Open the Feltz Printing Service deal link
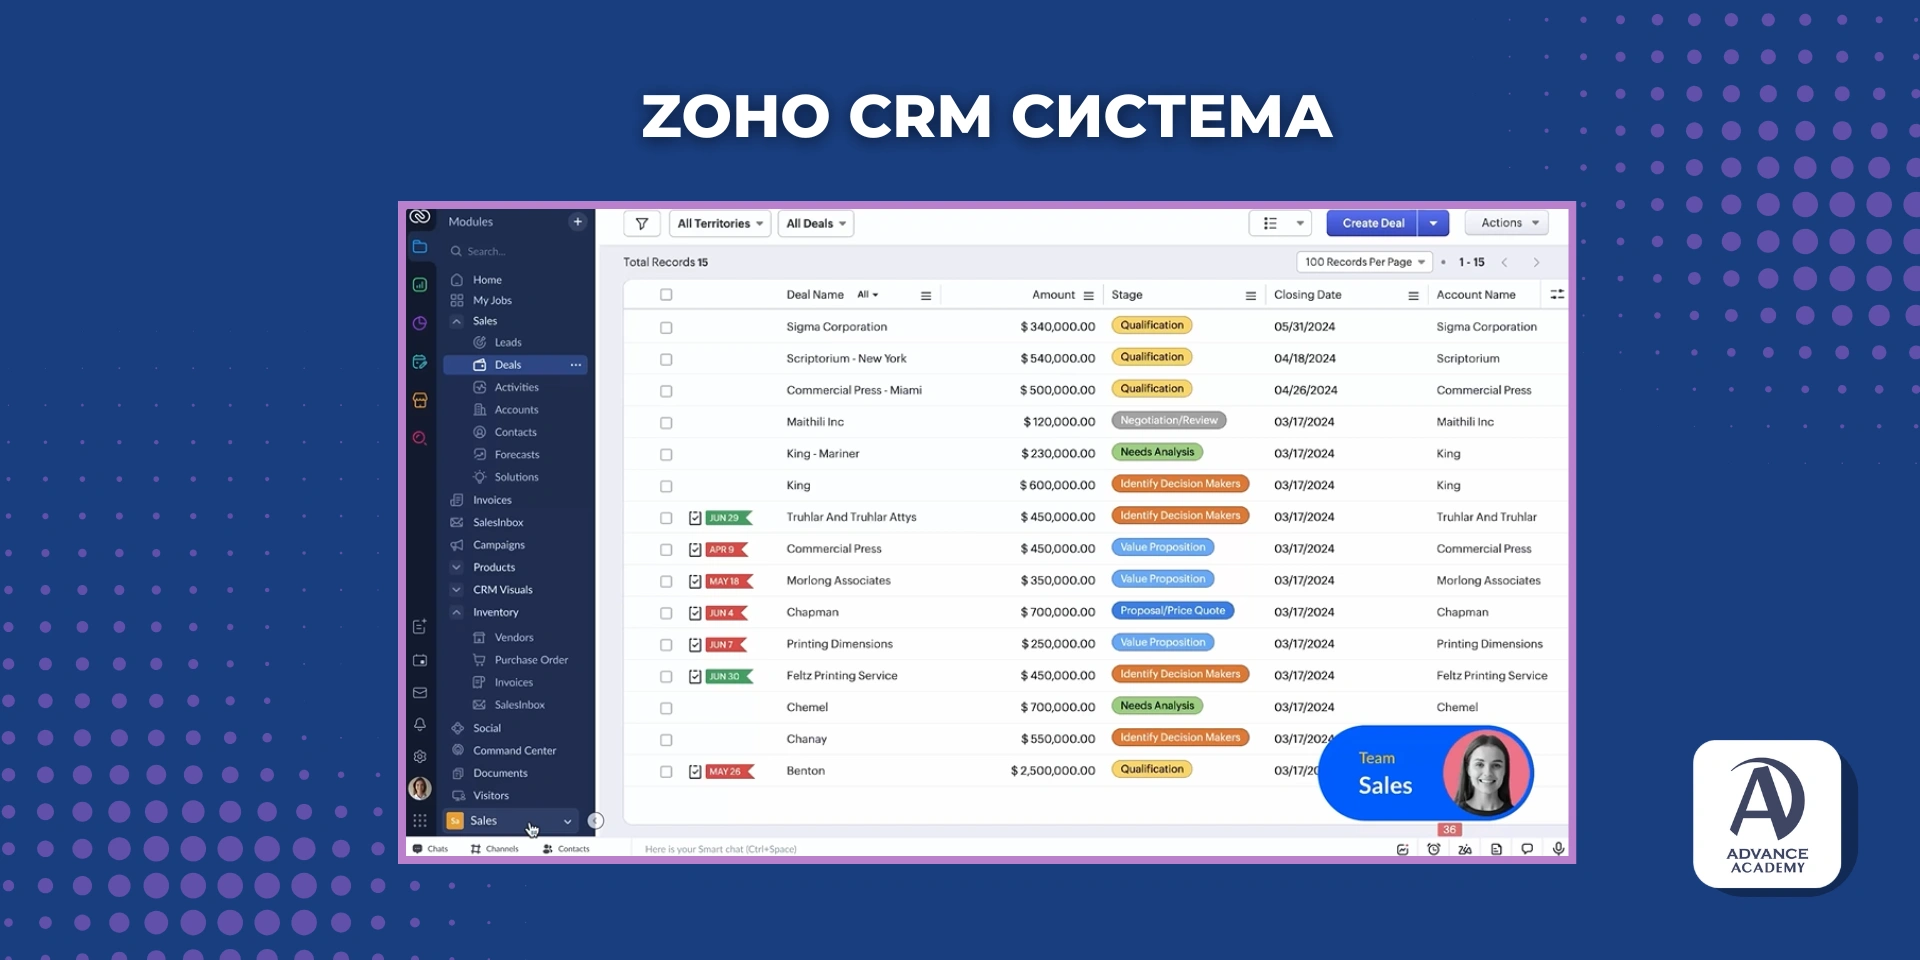 [x=842, y=676]
